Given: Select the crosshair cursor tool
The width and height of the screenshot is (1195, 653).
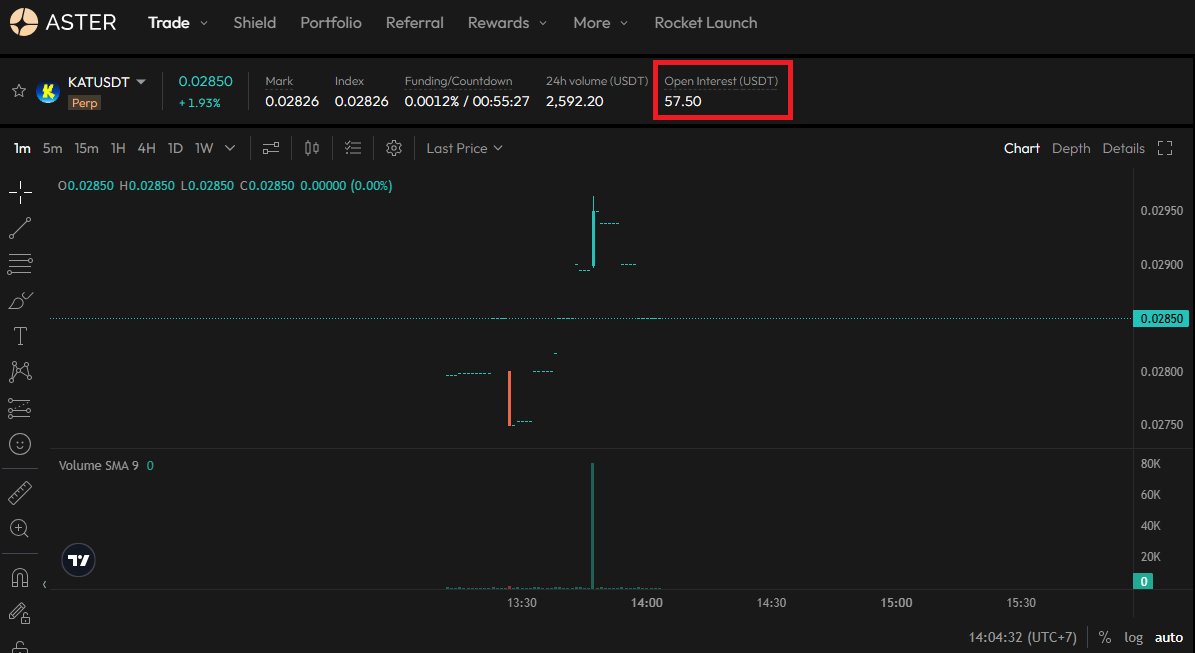Looking at the screenshot, I should [20, 193].
